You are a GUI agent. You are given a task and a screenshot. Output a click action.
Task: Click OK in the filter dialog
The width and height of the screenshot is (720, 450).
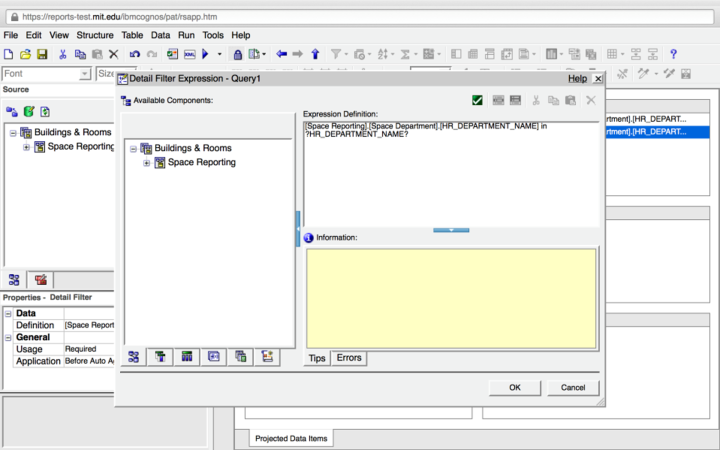click(514, 387)
